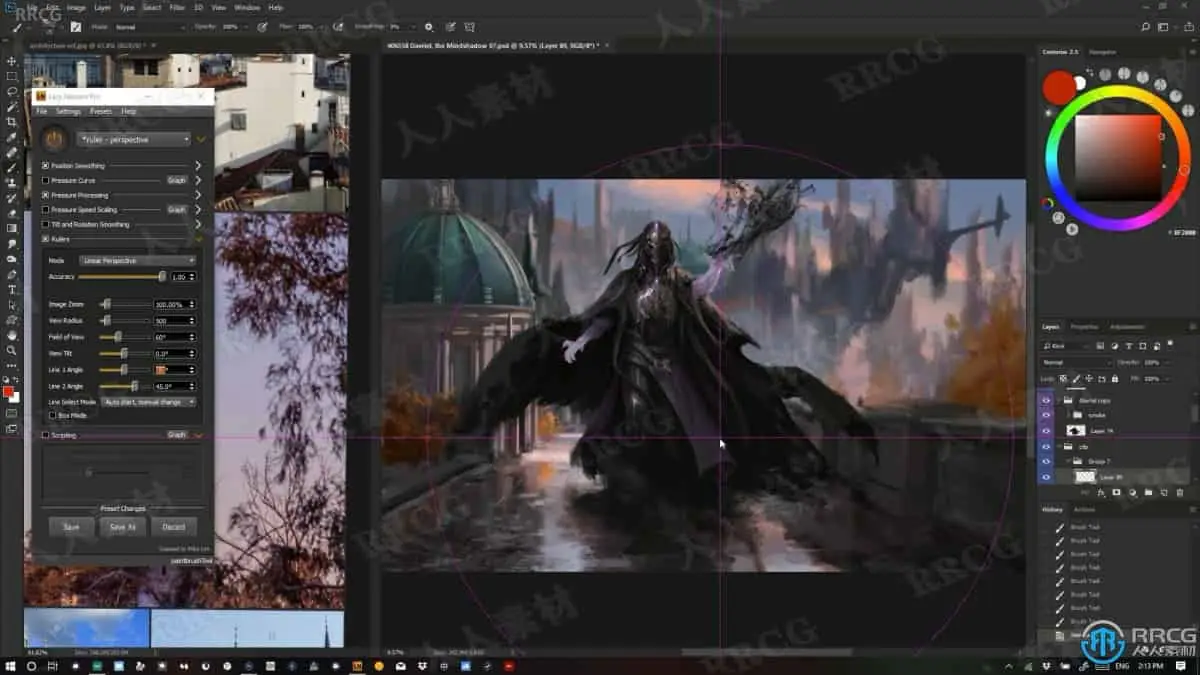Toggle airbrush build-up icon

click(x=336, y=27)
